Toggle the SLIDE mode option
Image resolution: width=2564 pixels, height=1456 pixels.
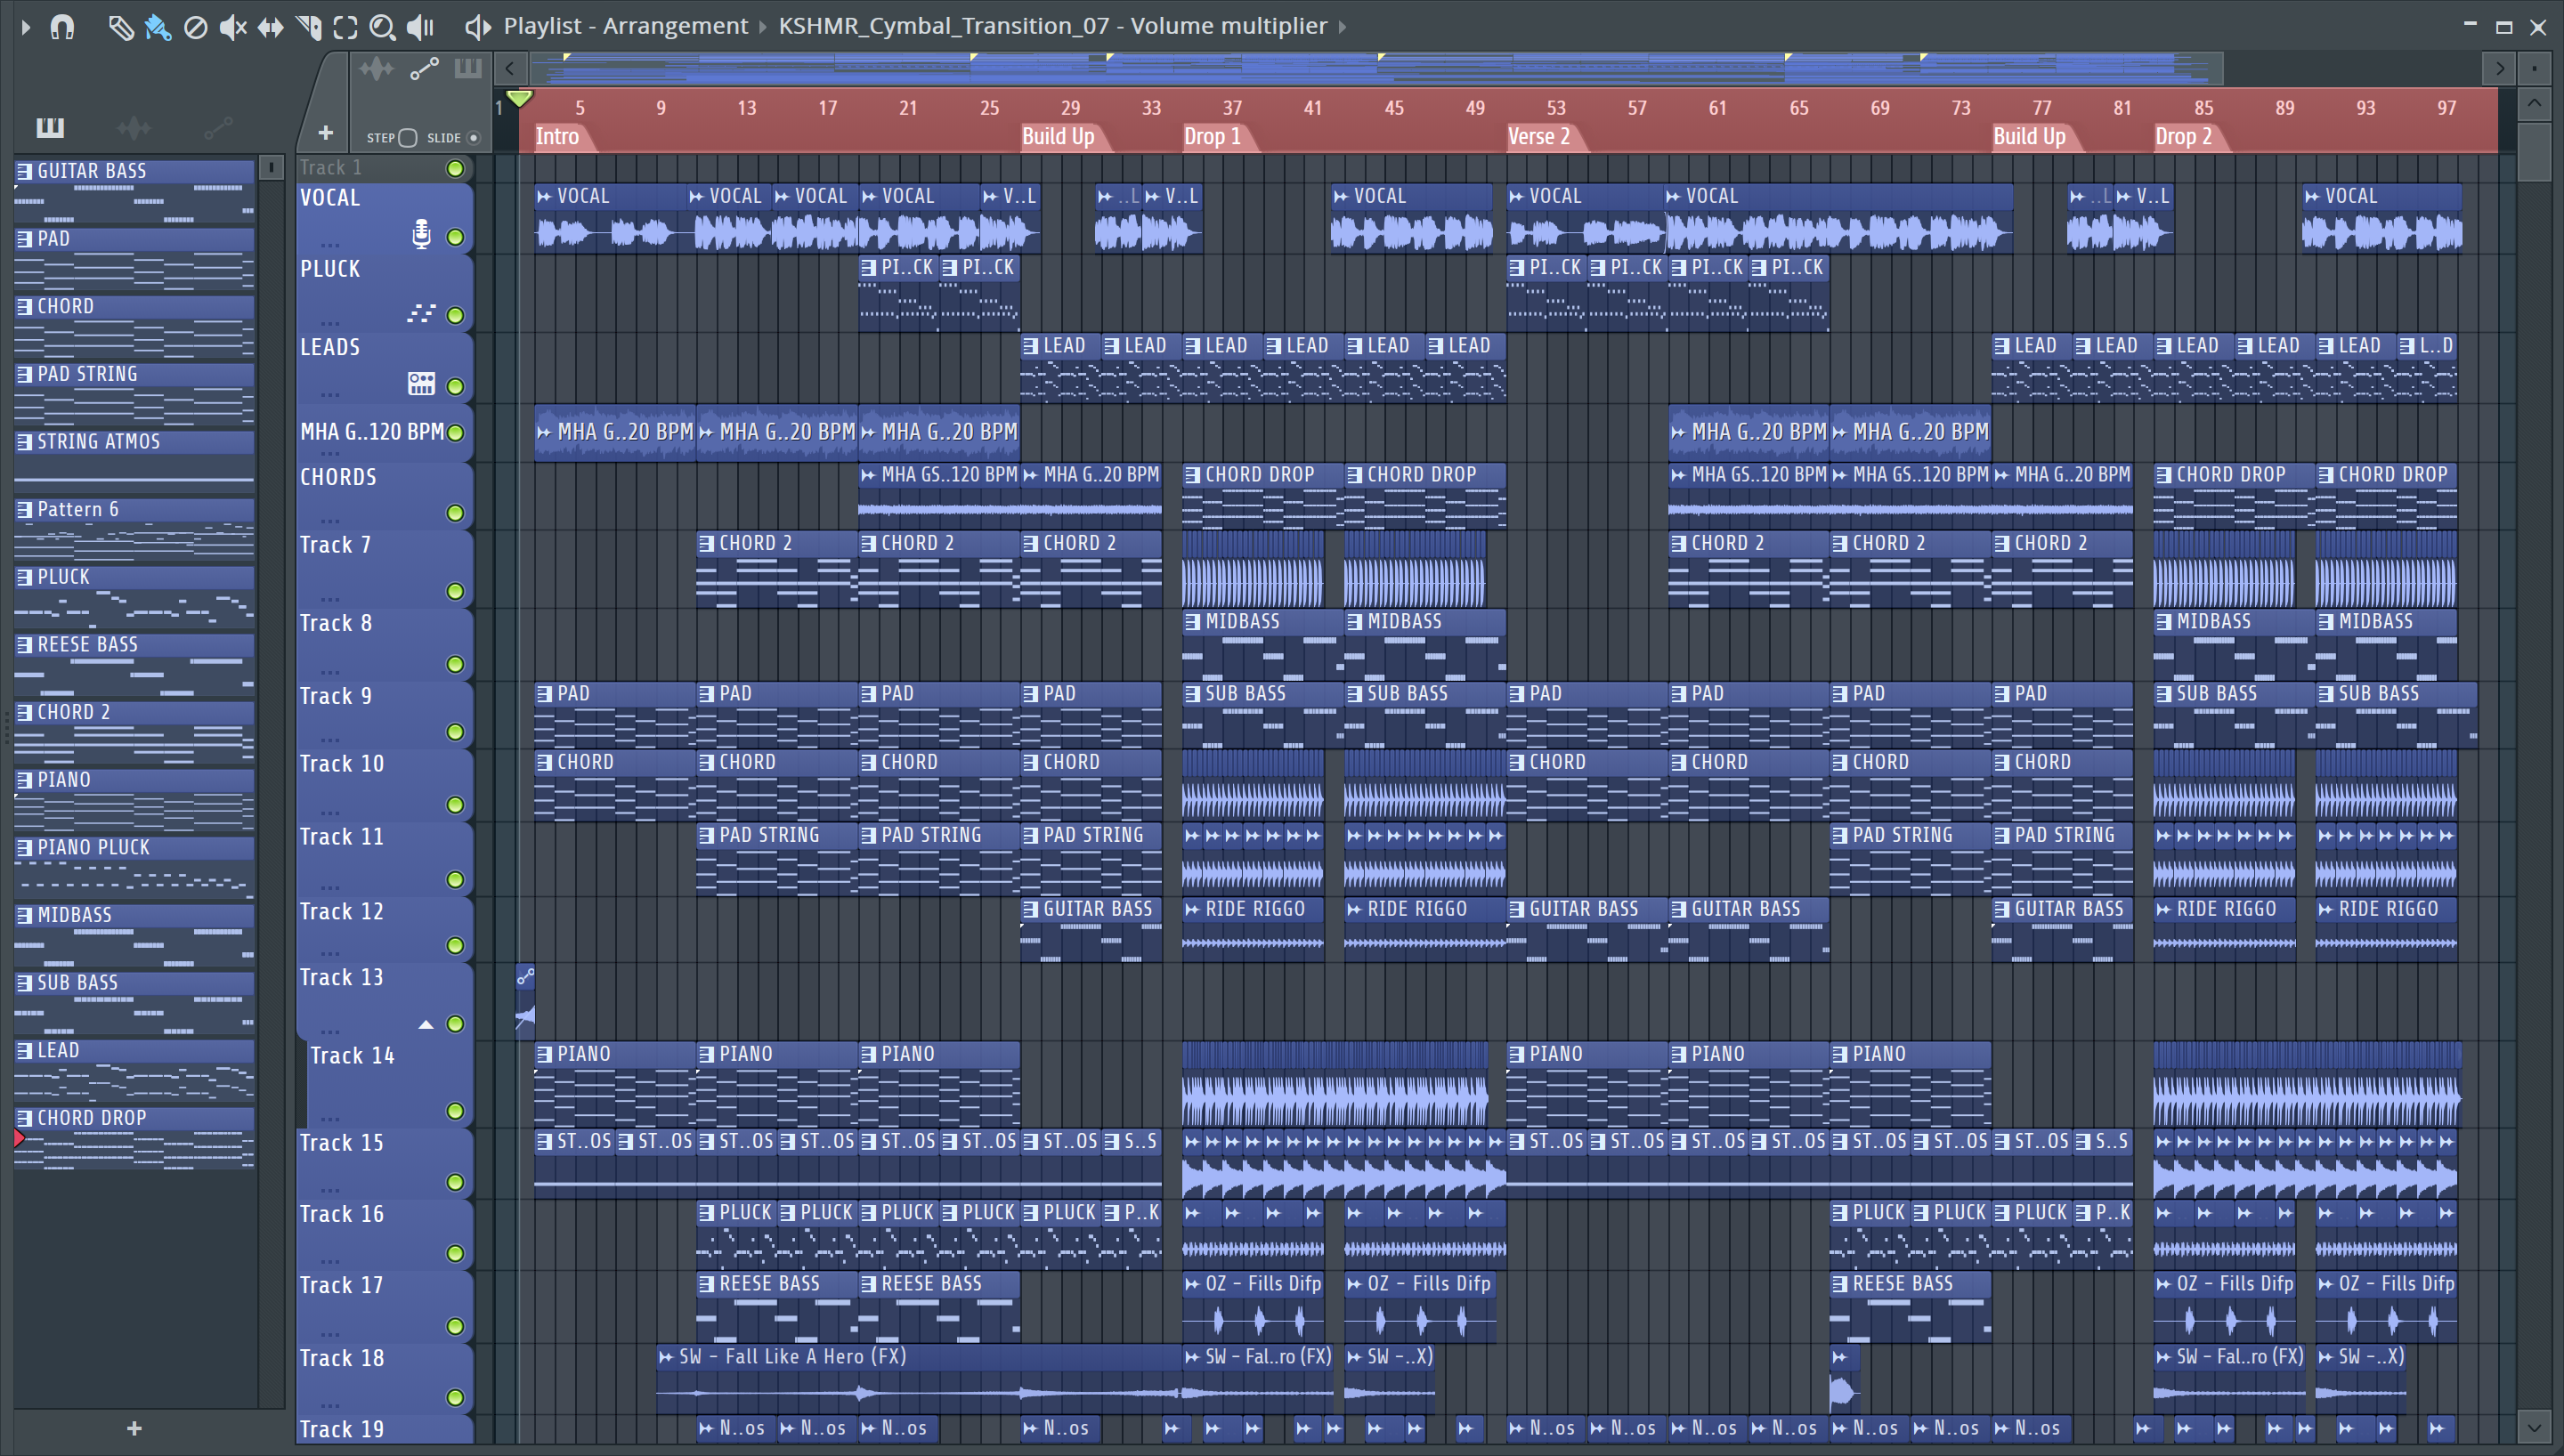click(474, 138)
